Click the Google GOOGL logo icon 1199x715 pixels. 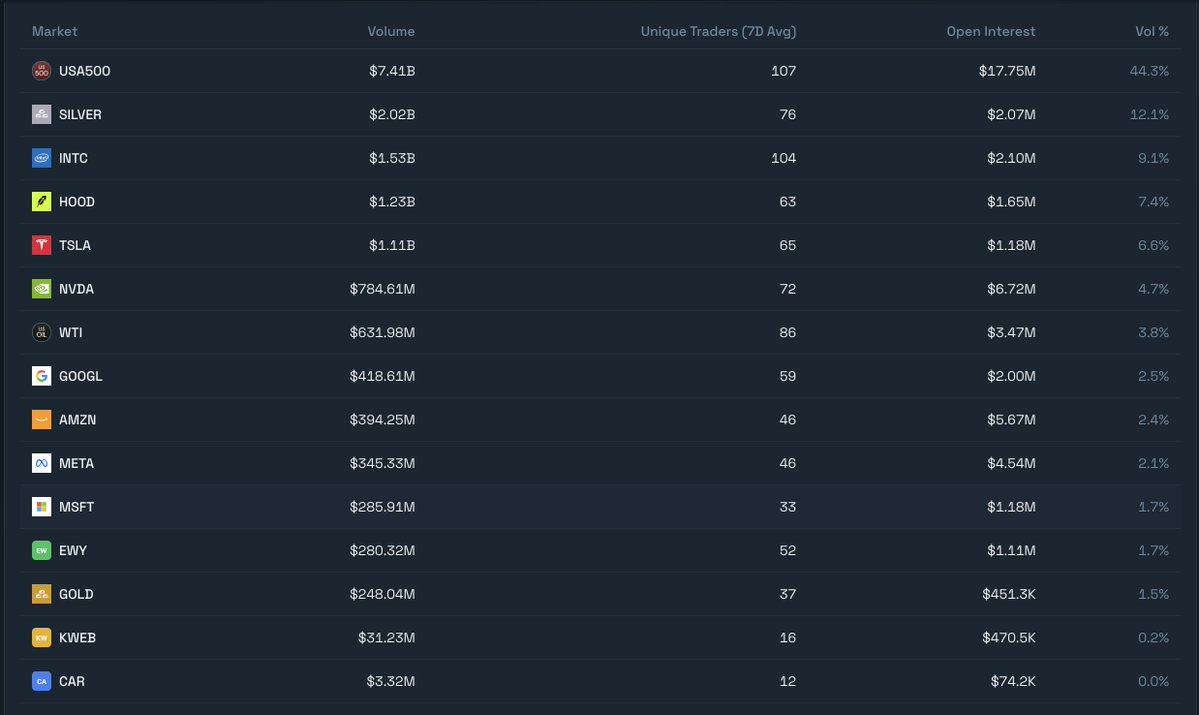click(41, 375)
